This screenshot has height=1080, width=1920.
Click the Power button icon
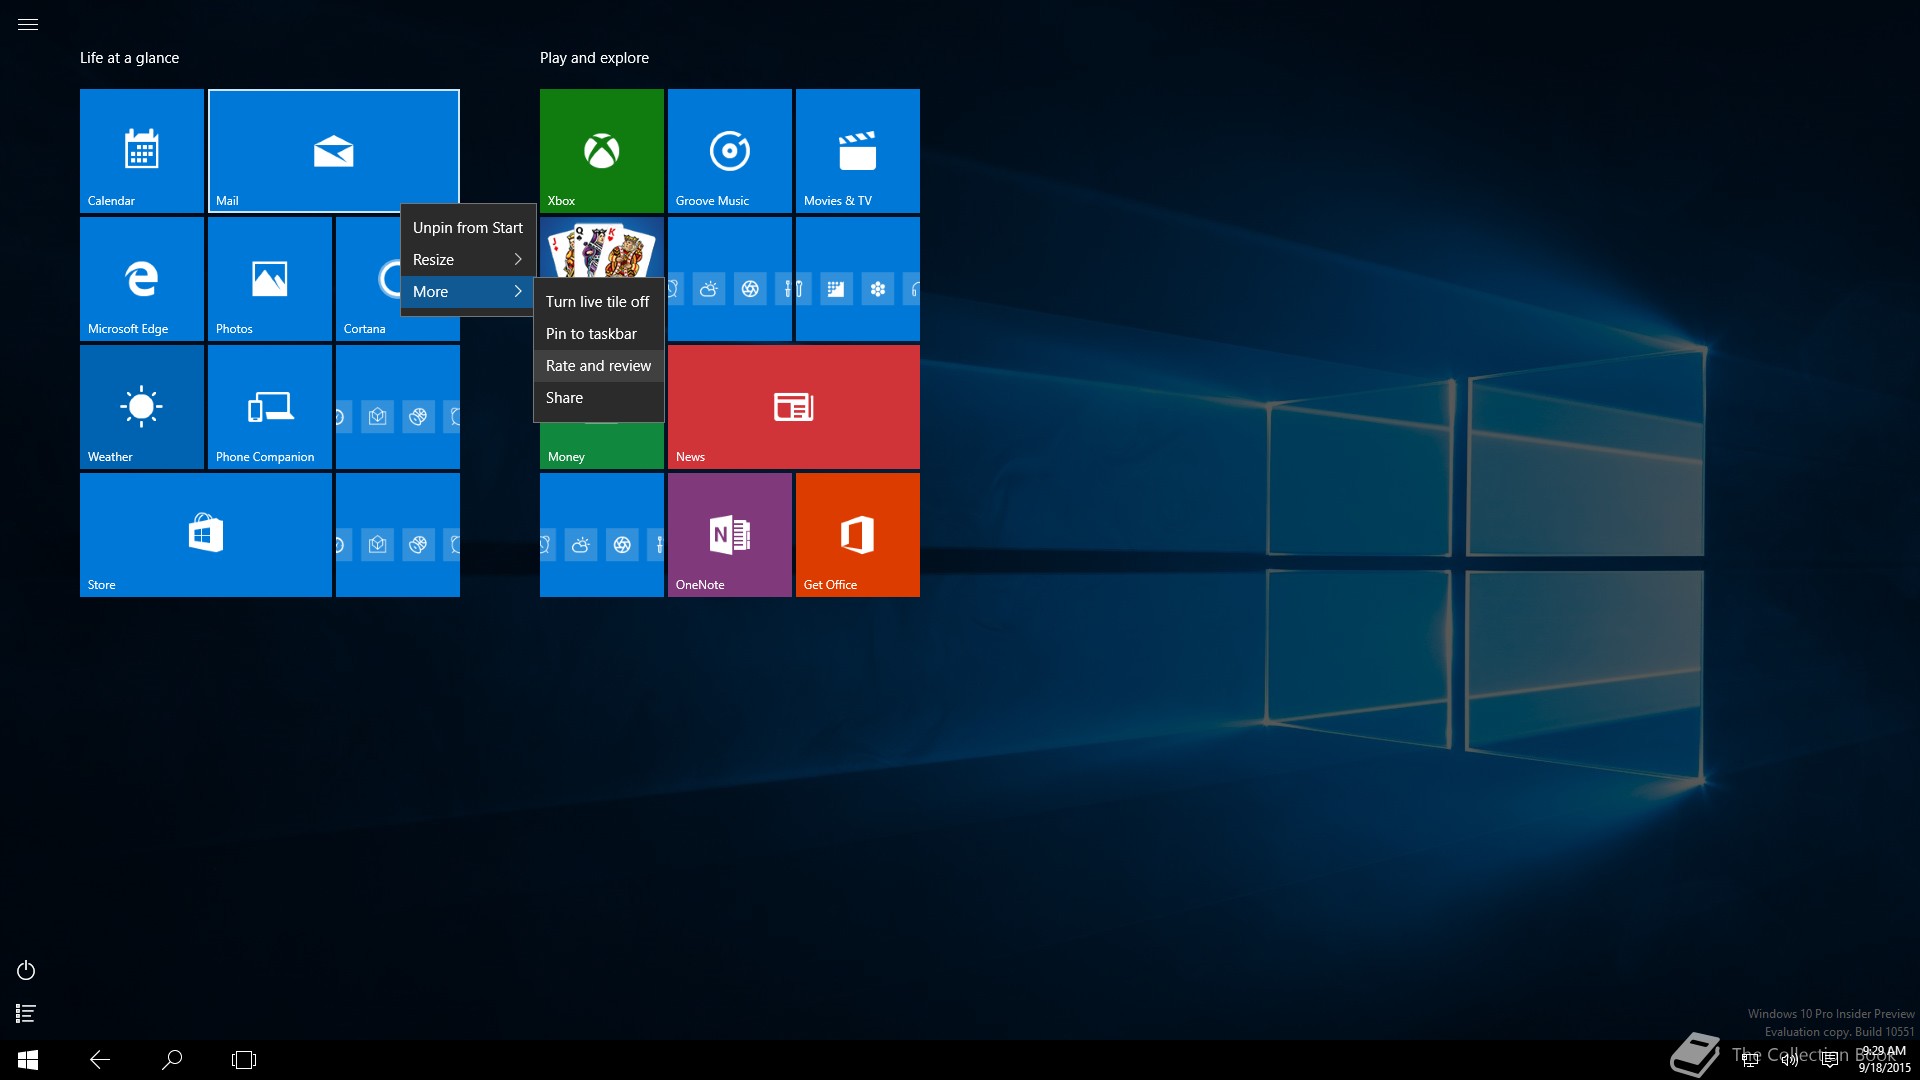(26, 970)
